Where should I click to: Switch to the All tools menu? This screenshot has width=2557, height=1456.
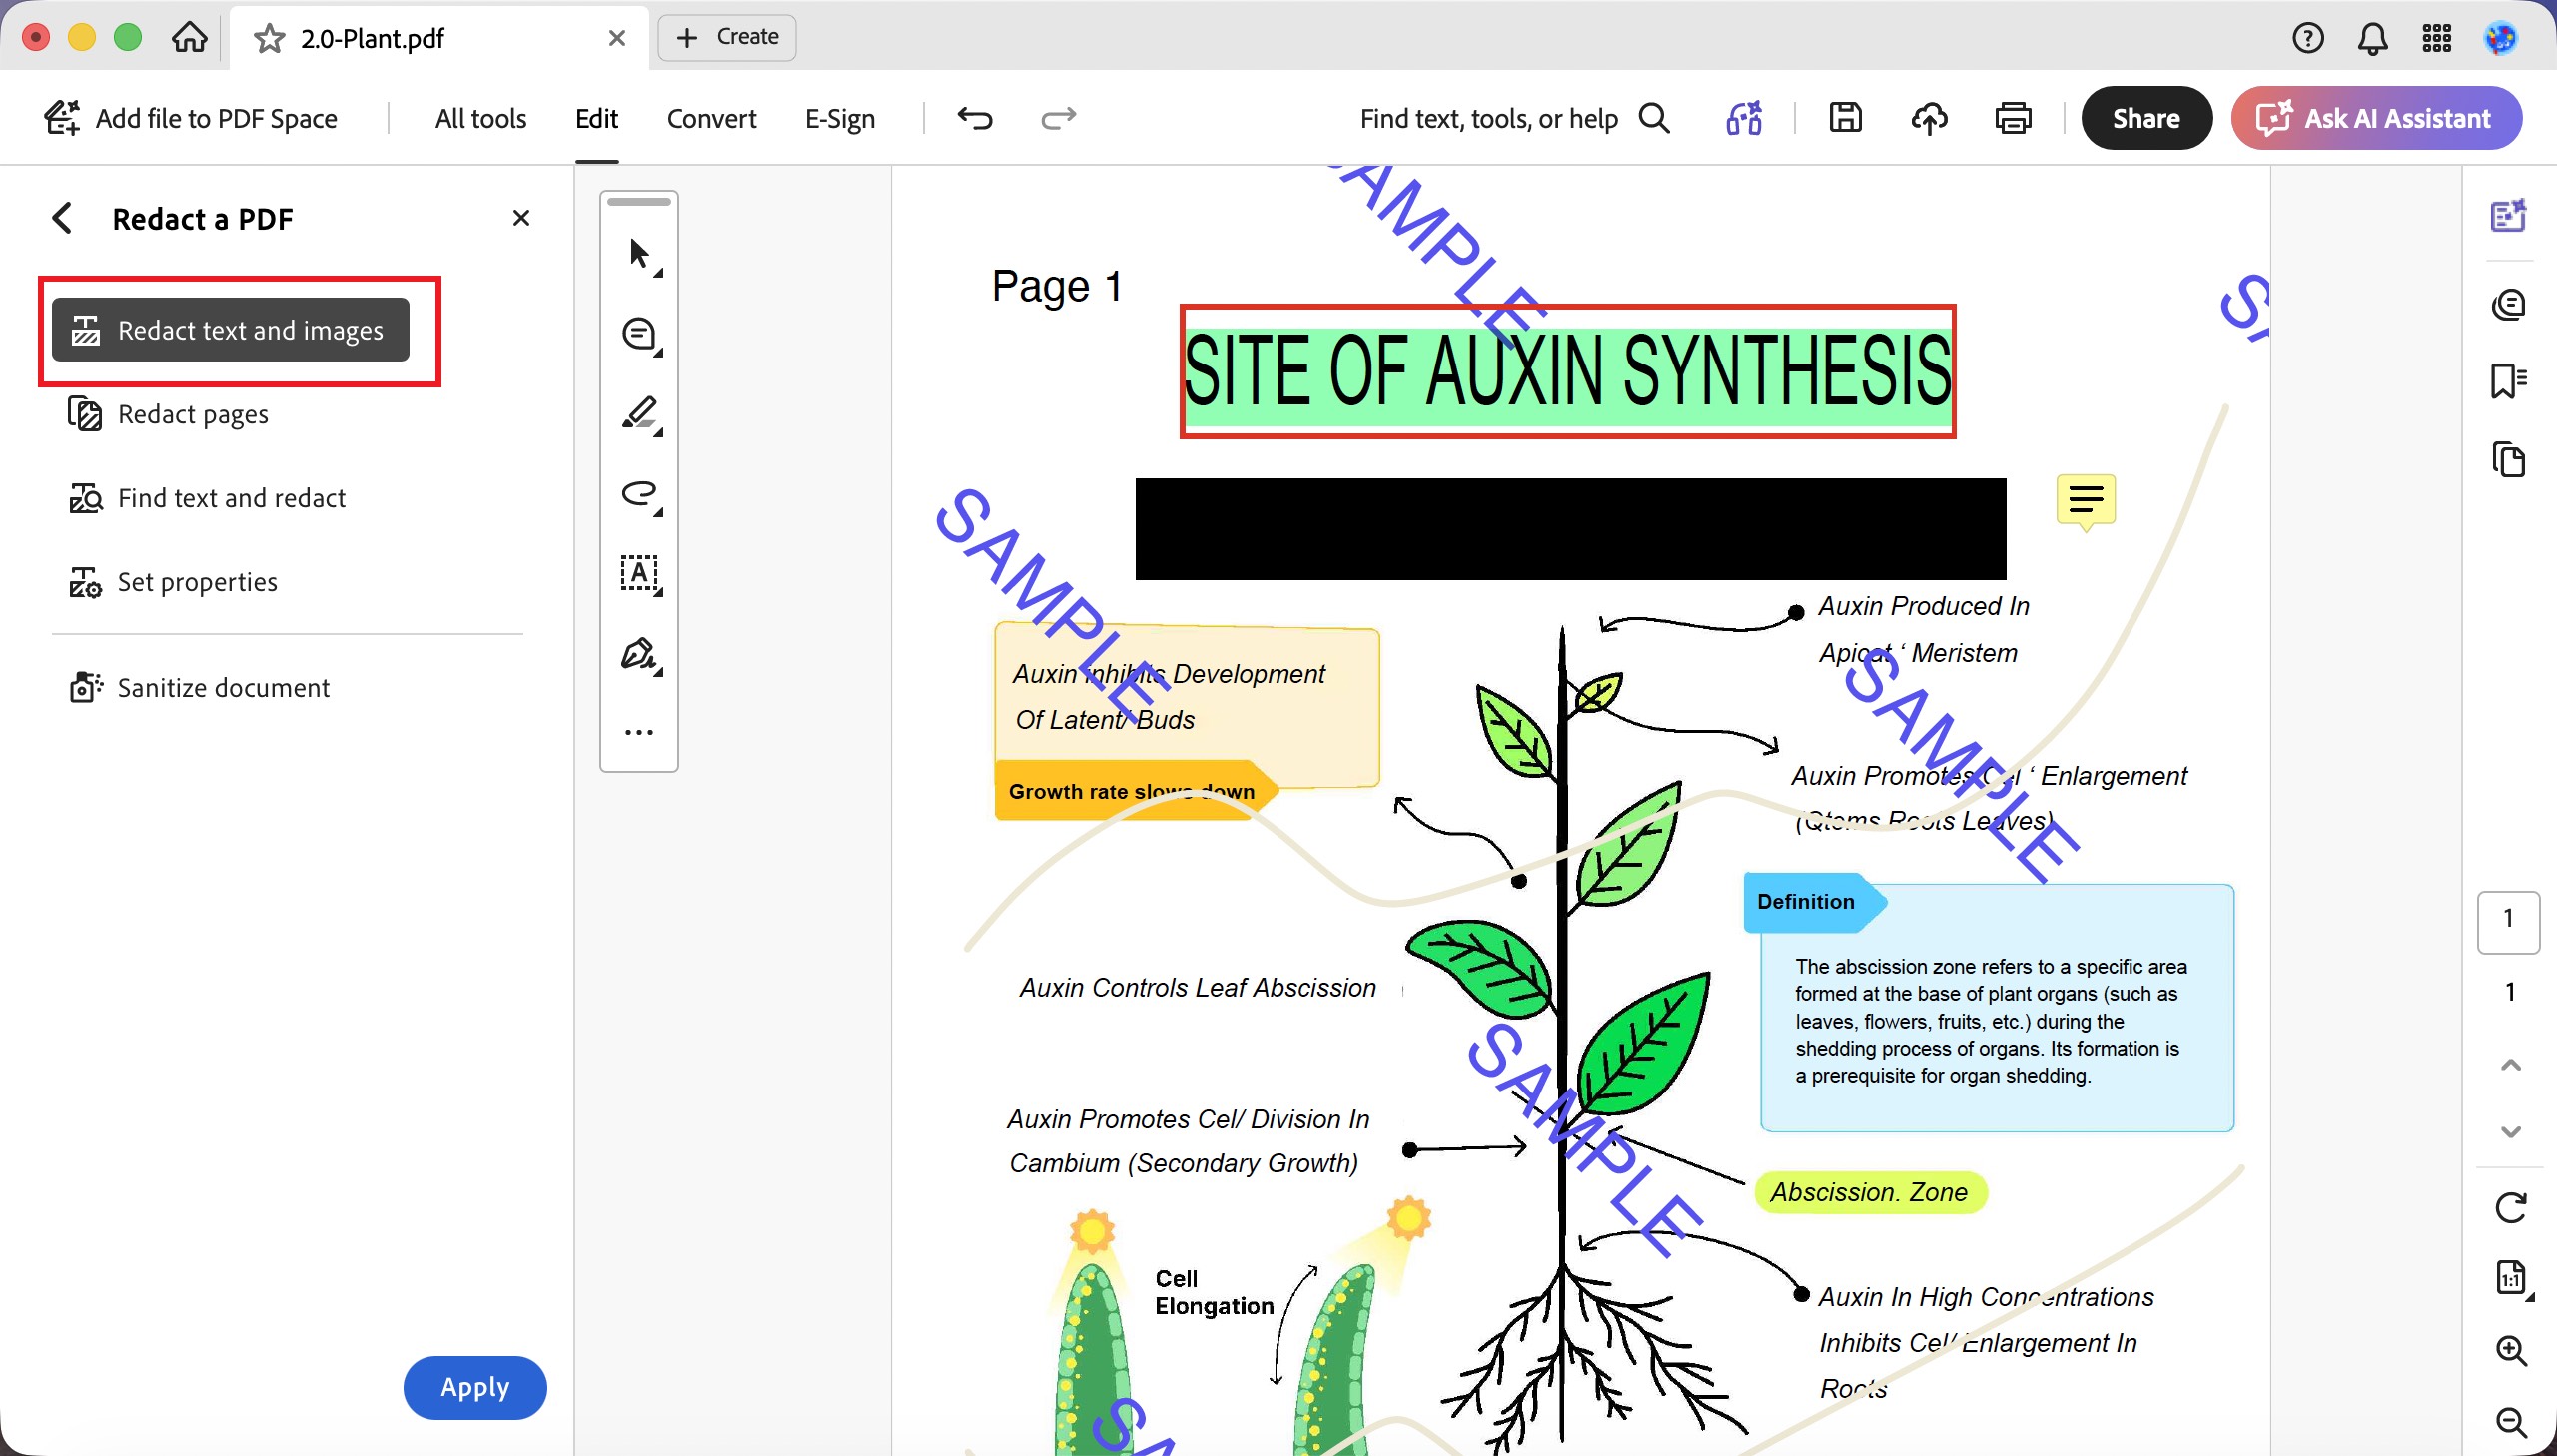click(480, 118)
